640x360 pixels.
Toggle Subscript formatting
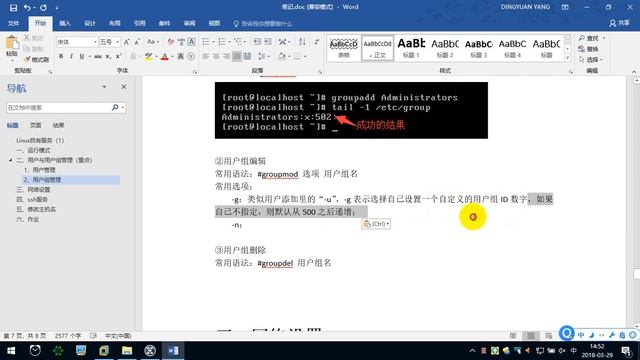108,56
